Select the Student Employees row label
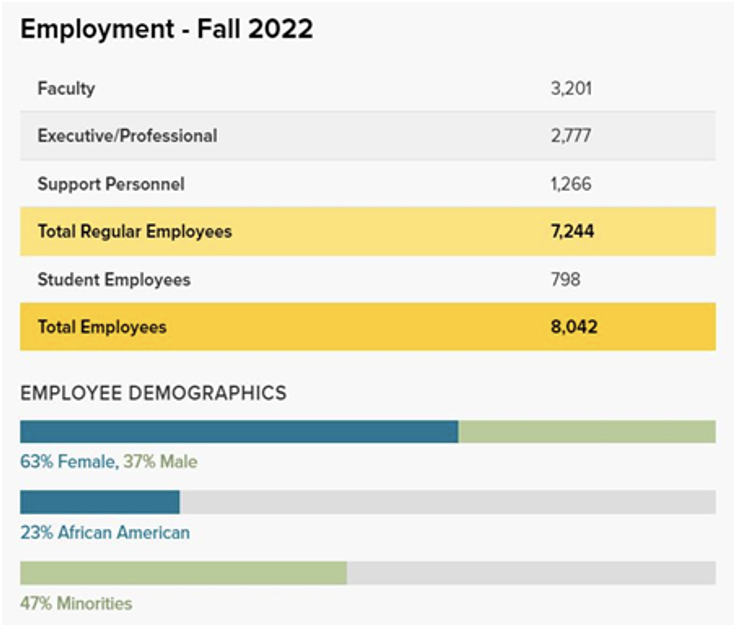 click(114, 279)
